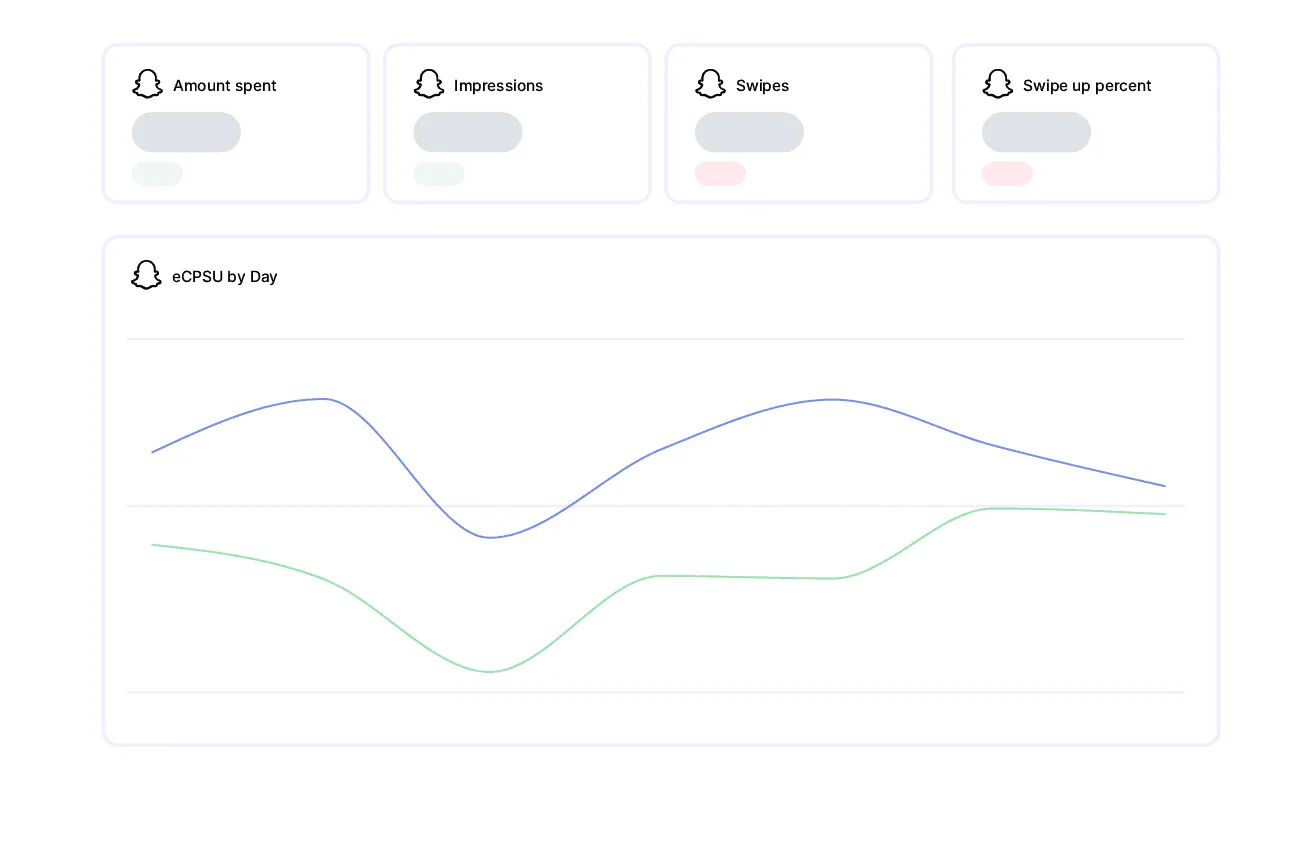Click the pink change badge under Swipes
This screenshot has height=861, width=1313.
720,174
